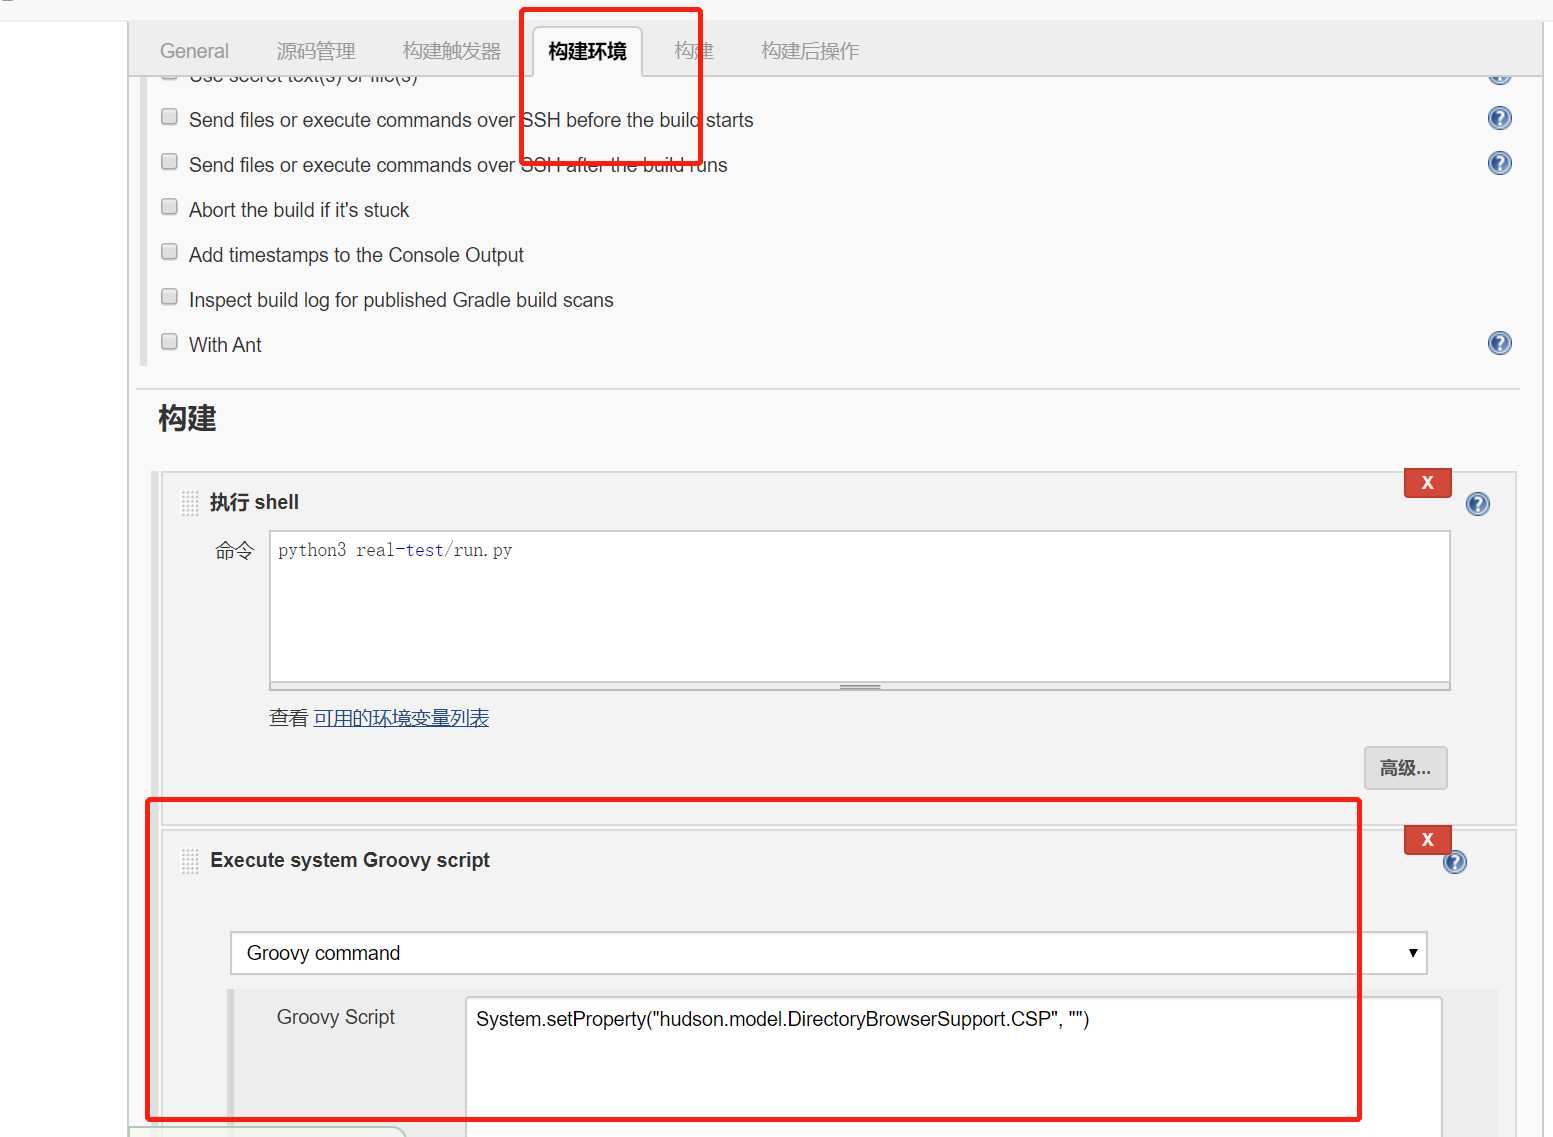Open help for Groovy script build step
1553x1137 pixels.
tap(1455, 862)
